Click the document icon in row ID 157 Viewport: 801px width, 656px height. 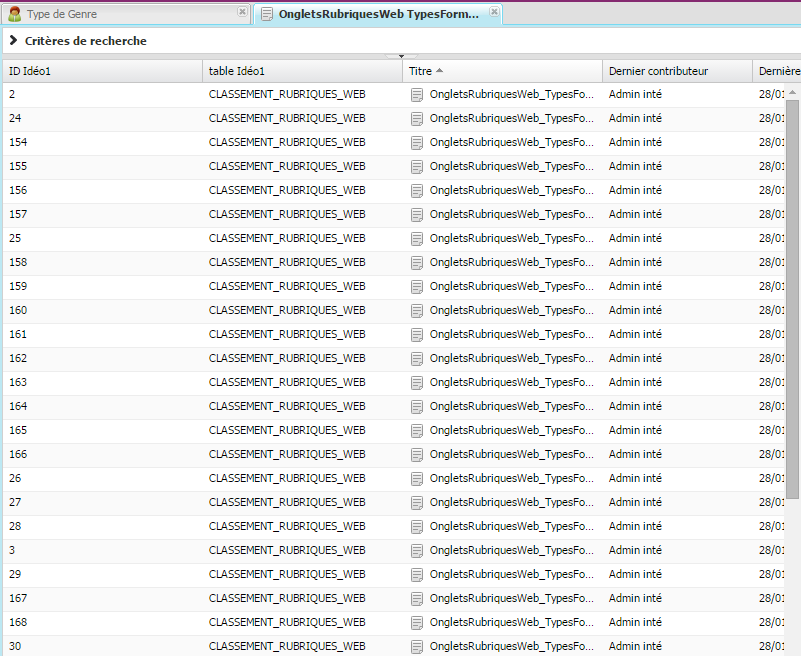point(417,215)
